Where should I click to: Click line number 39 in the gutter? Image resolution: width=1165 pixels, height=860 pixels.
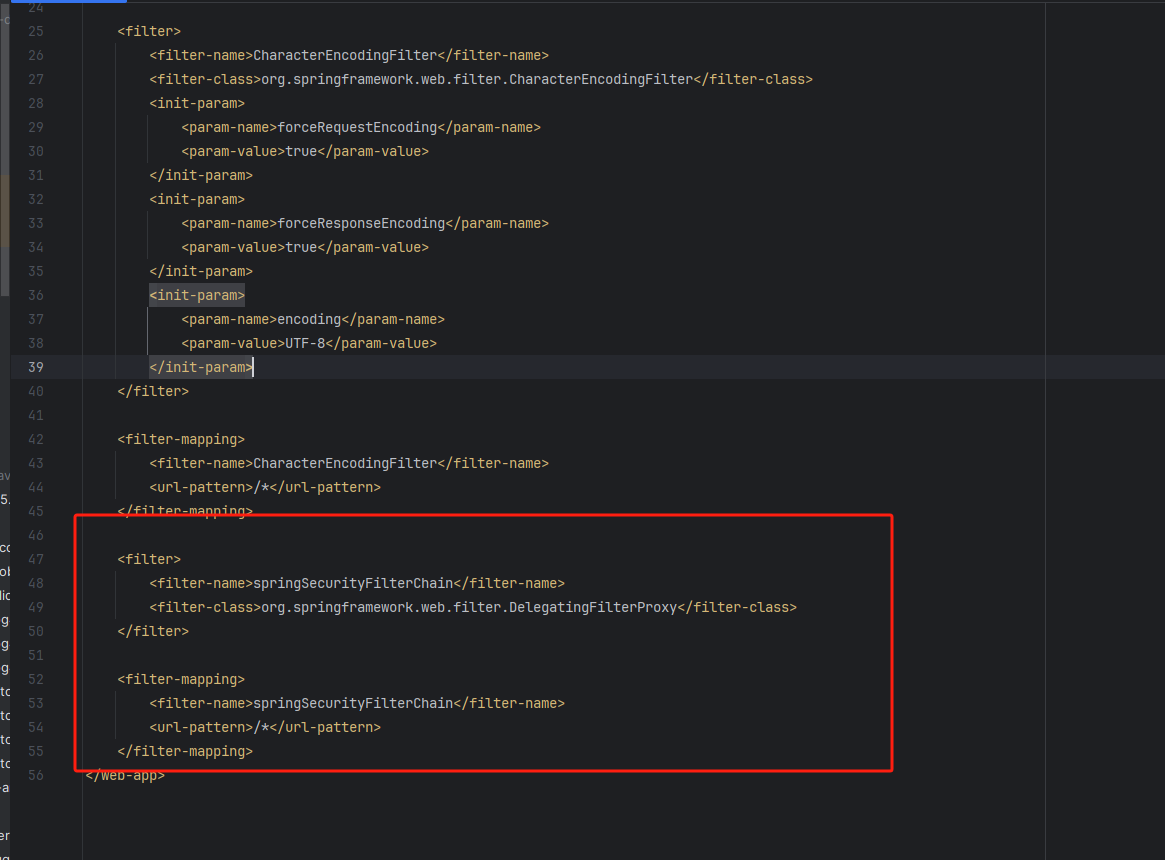coord(35,367)
